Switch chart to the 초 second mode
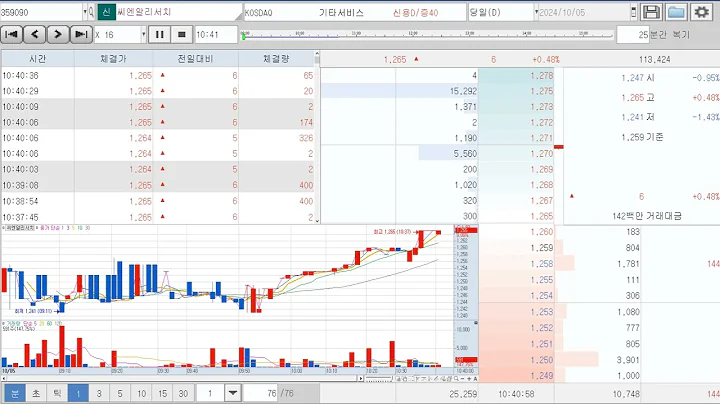 tap(36, 393)
